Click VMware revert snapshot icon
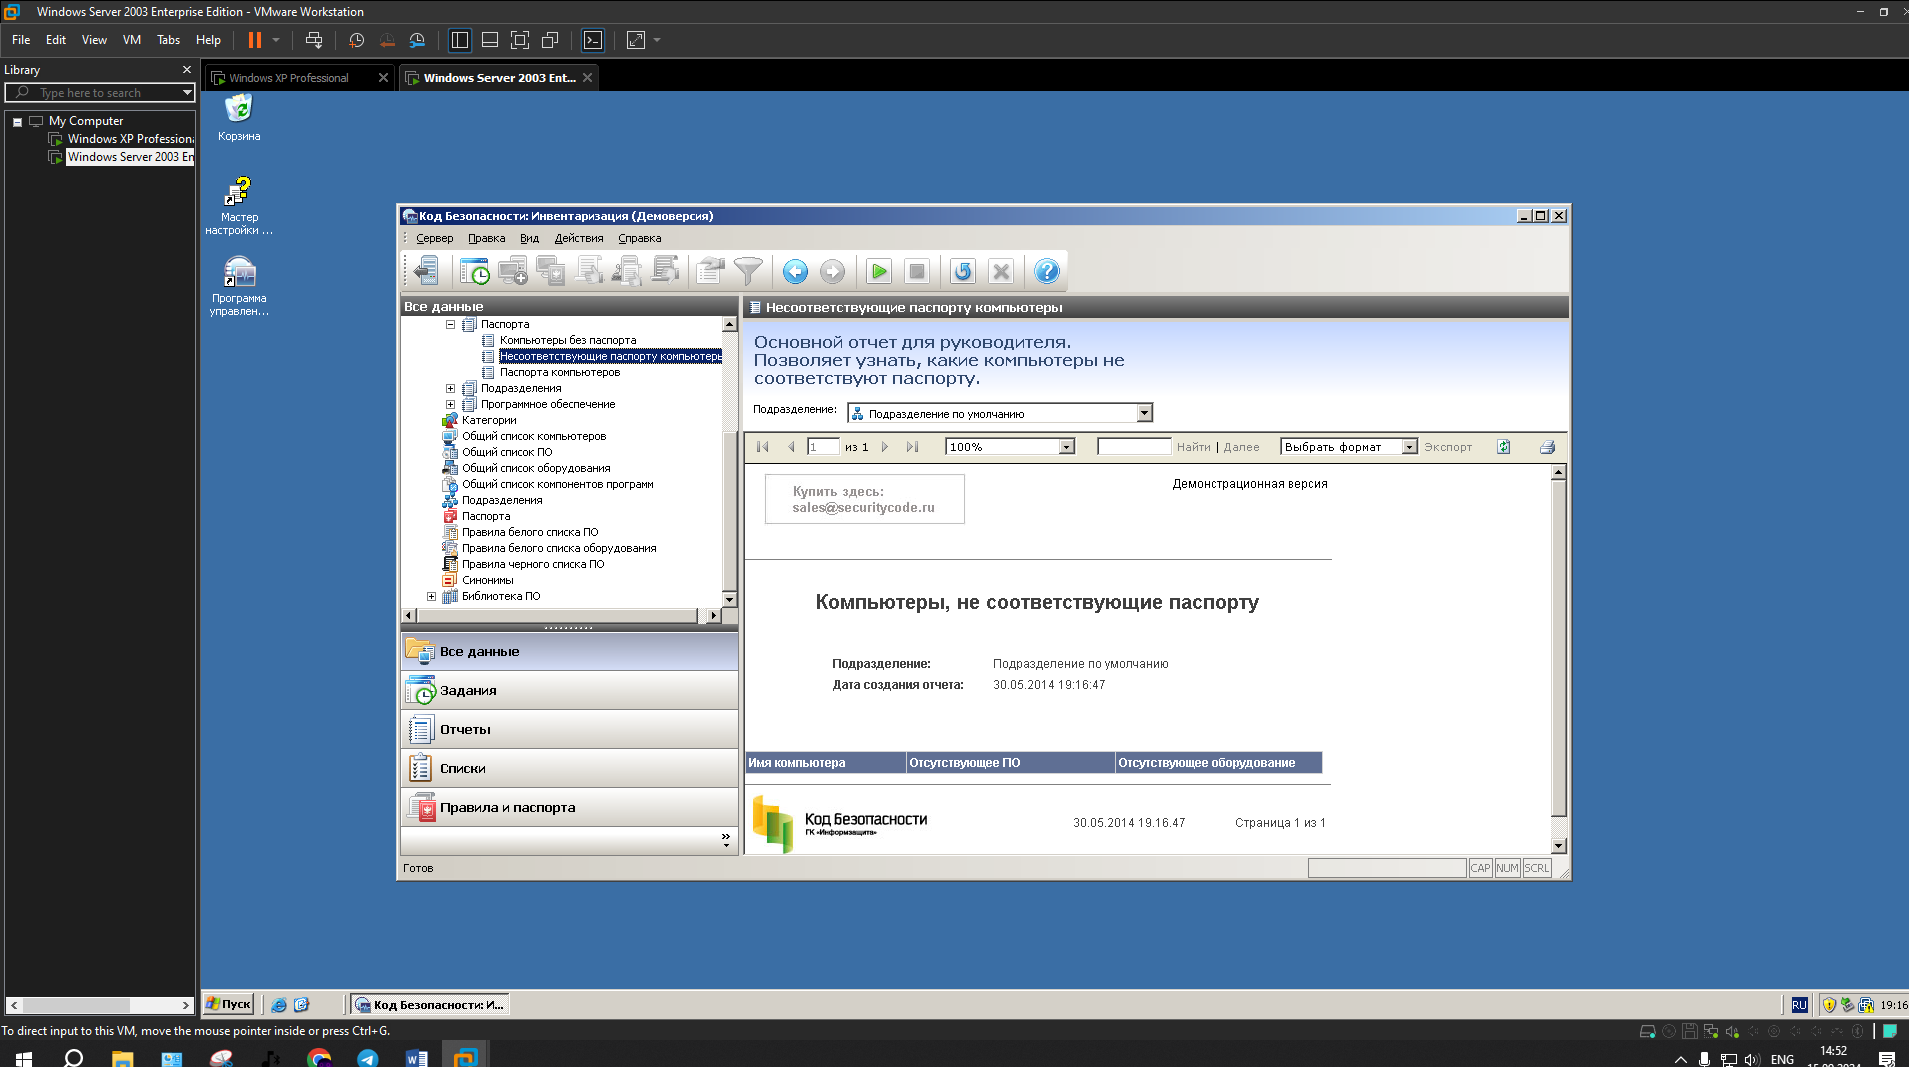Image resolution: width=1909 pixels, height=1067 pixels. point(387,40)
